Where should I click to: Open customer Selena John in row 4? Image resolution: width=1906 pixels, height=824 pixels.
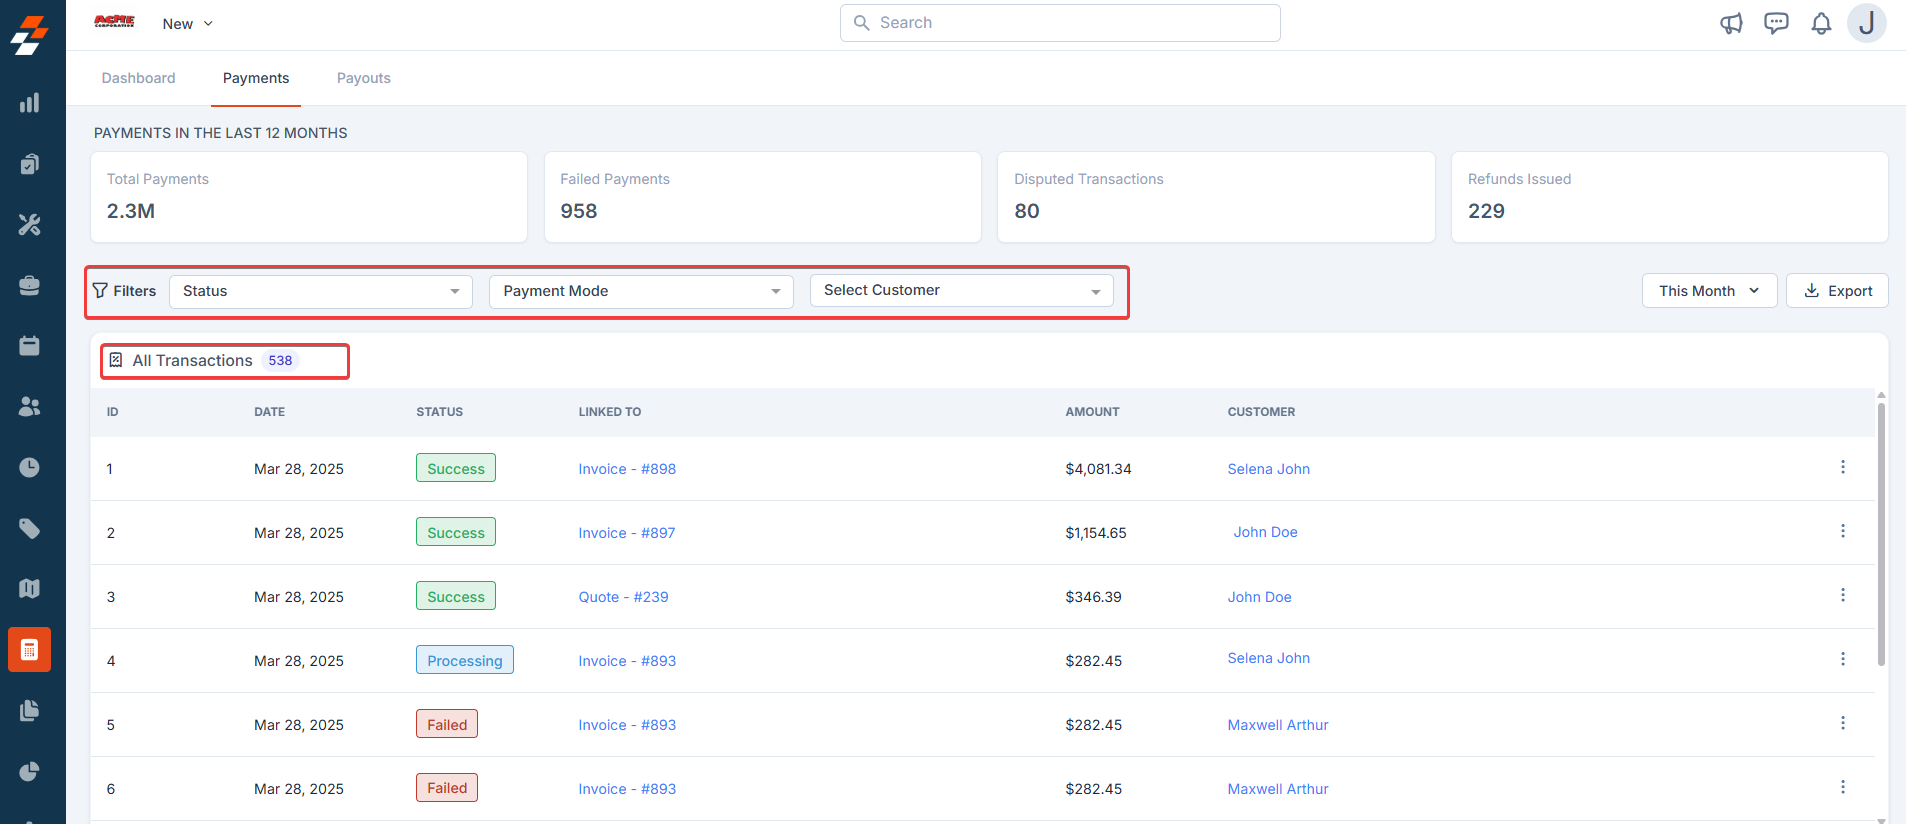coord(1268,658)
